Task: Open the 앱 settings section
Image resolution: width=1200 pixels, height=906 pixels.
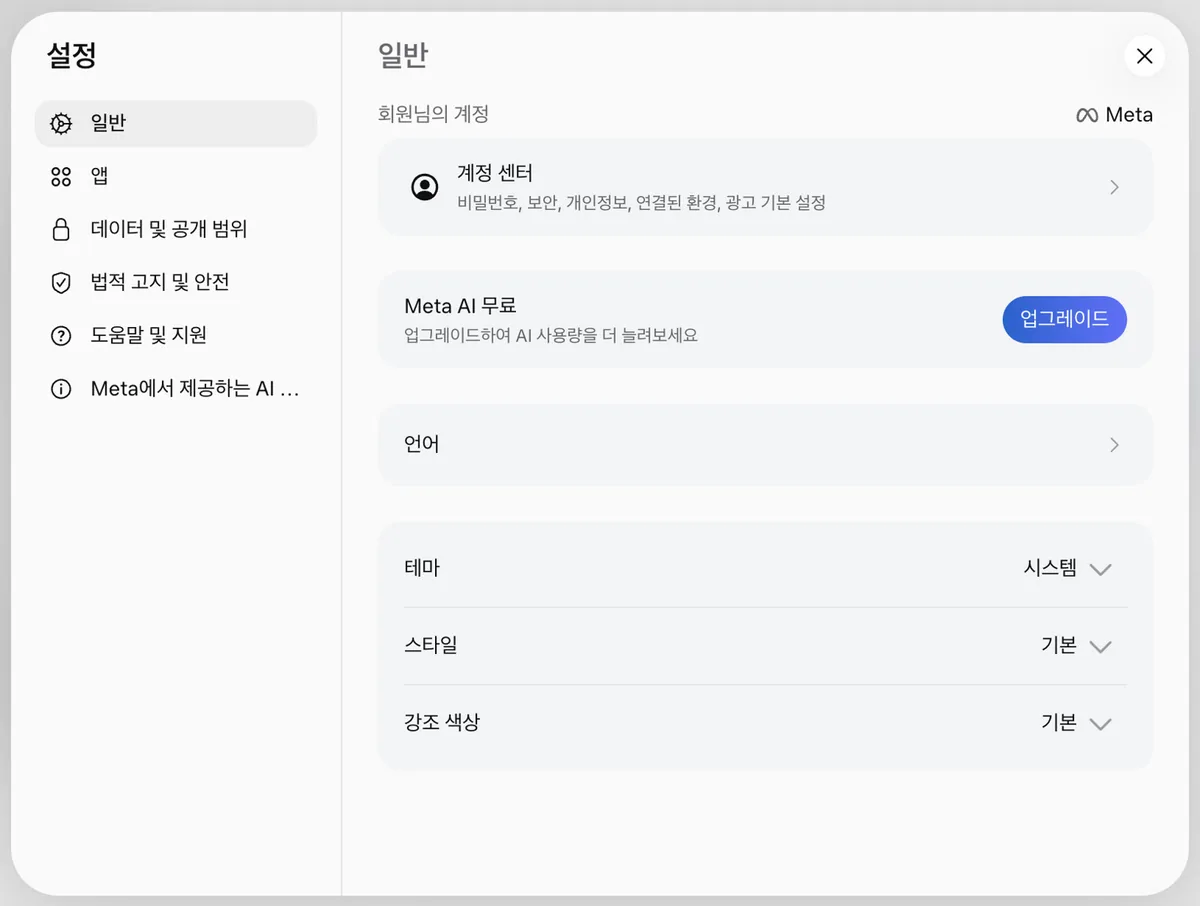Action: coord(176,177)
